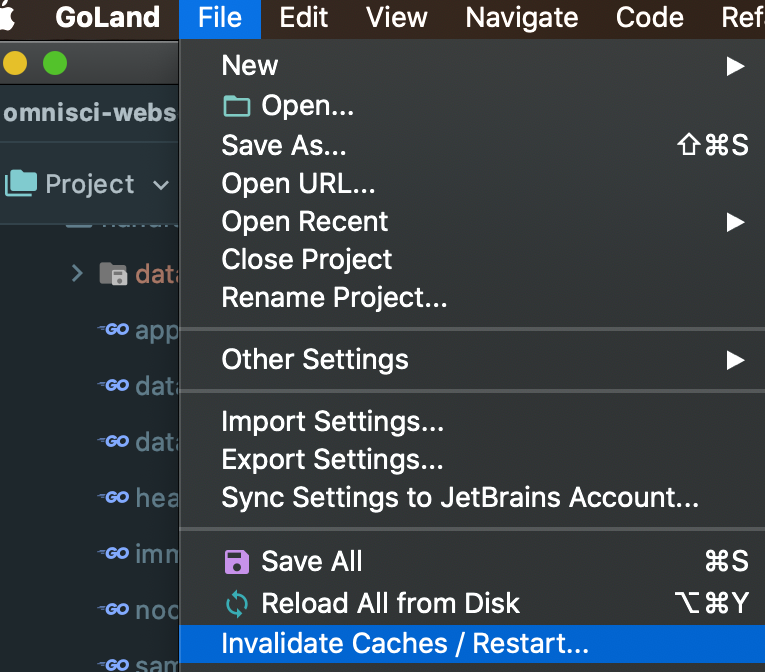Screen dimensions: 765x672
Task: Expand the data folder in tree
Action: point(77,273)
